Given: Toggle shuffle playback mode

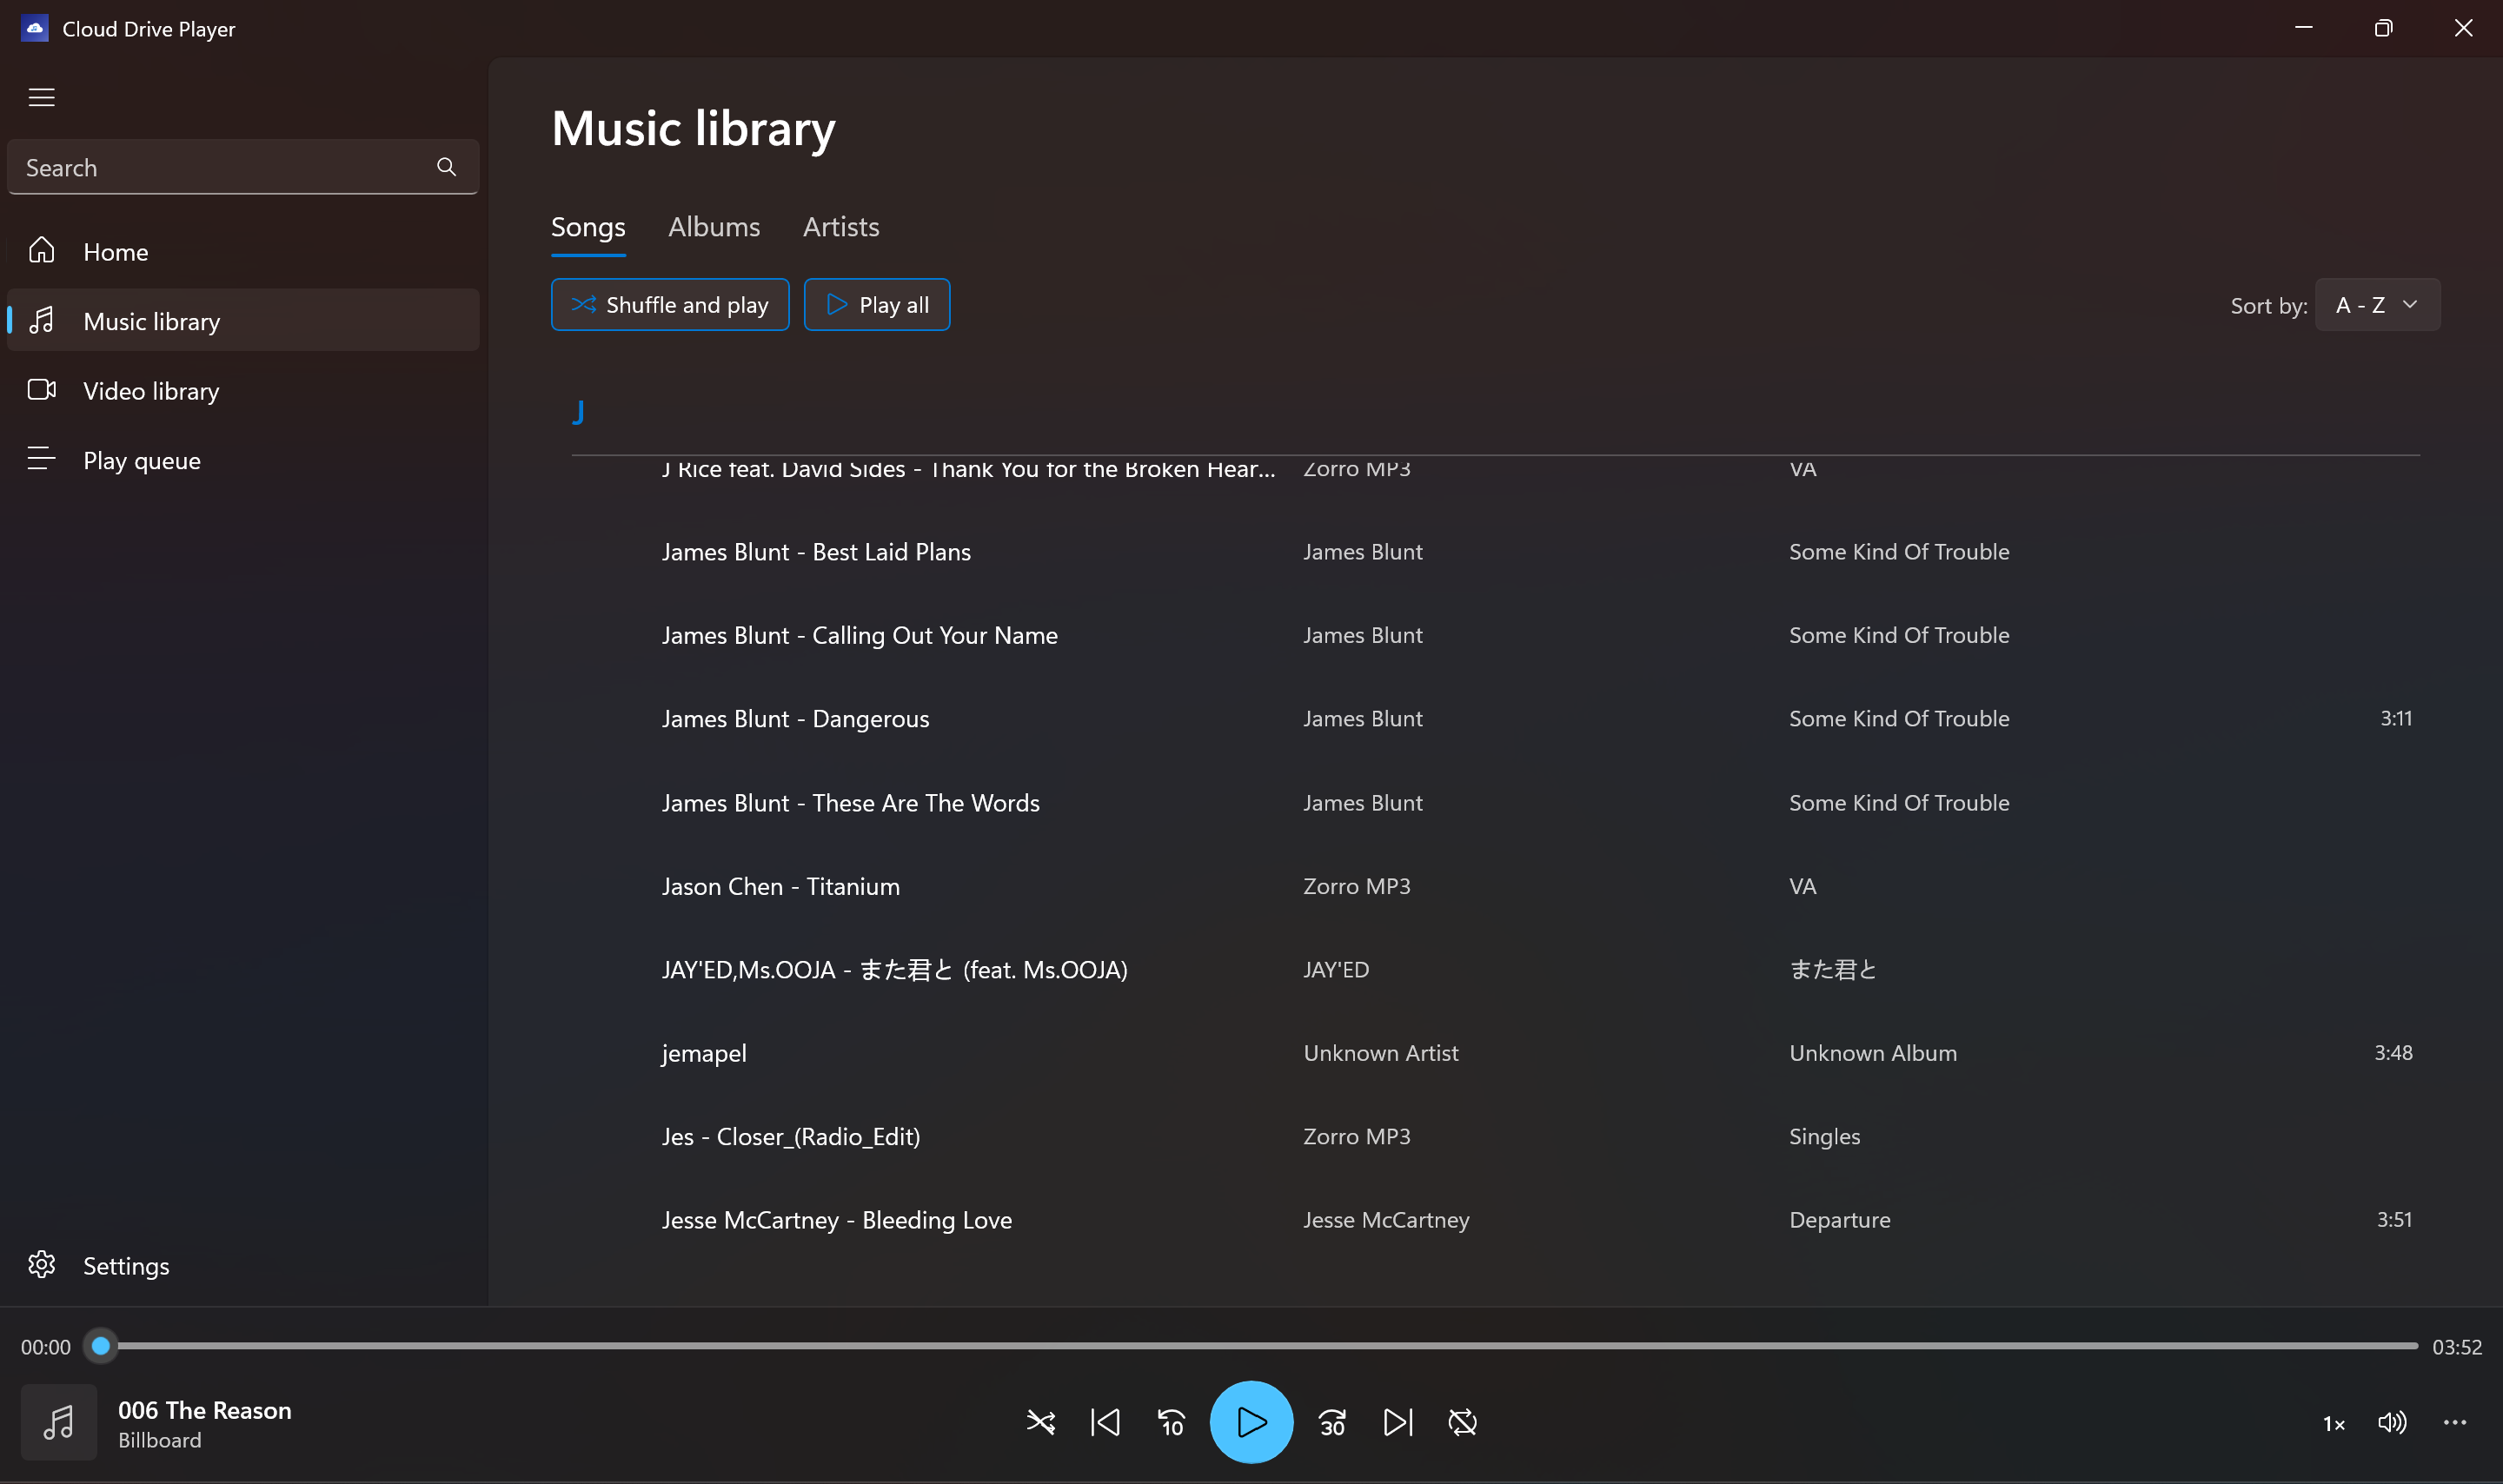Looking at the screenshot, I should click(1040, 1421).
